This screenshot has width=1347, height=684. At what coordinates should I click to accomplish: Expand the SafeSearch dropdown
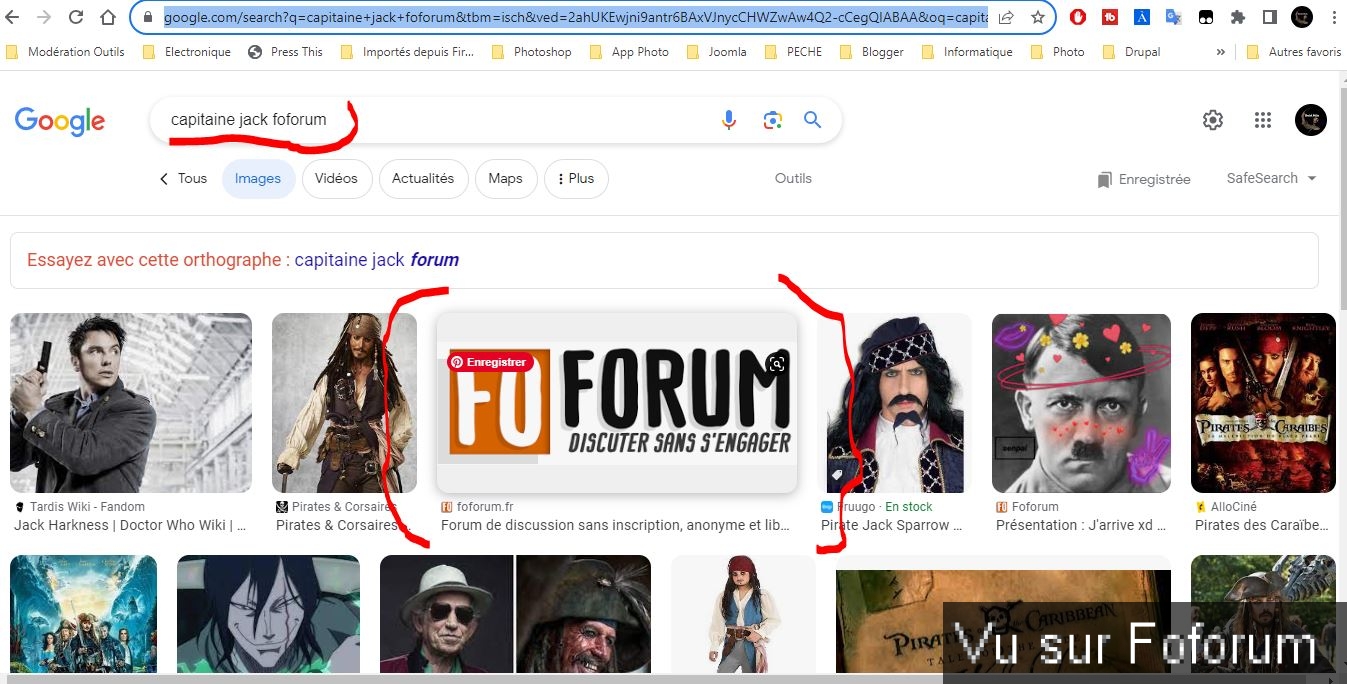1271,178
